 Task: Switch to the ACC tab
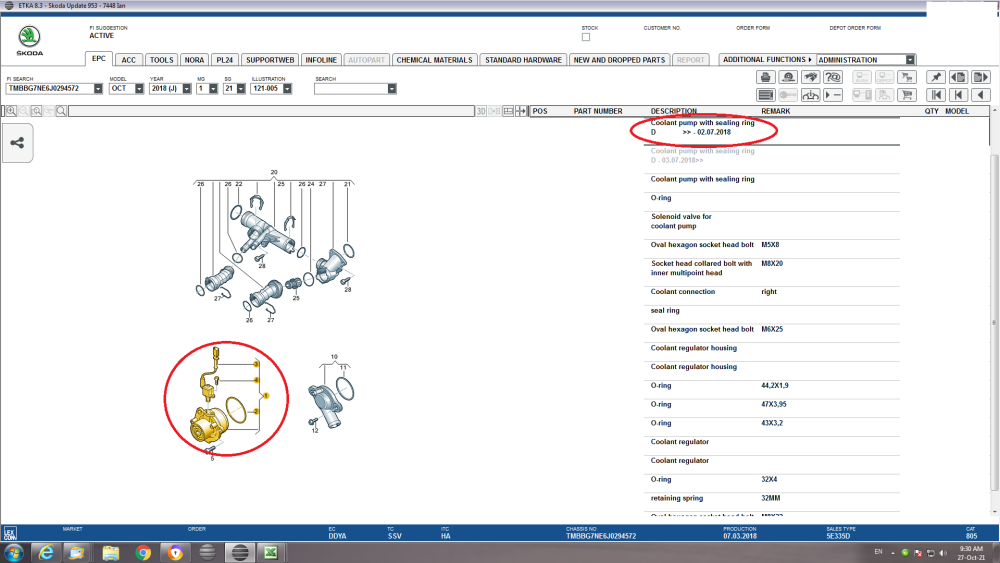[129, 60]
